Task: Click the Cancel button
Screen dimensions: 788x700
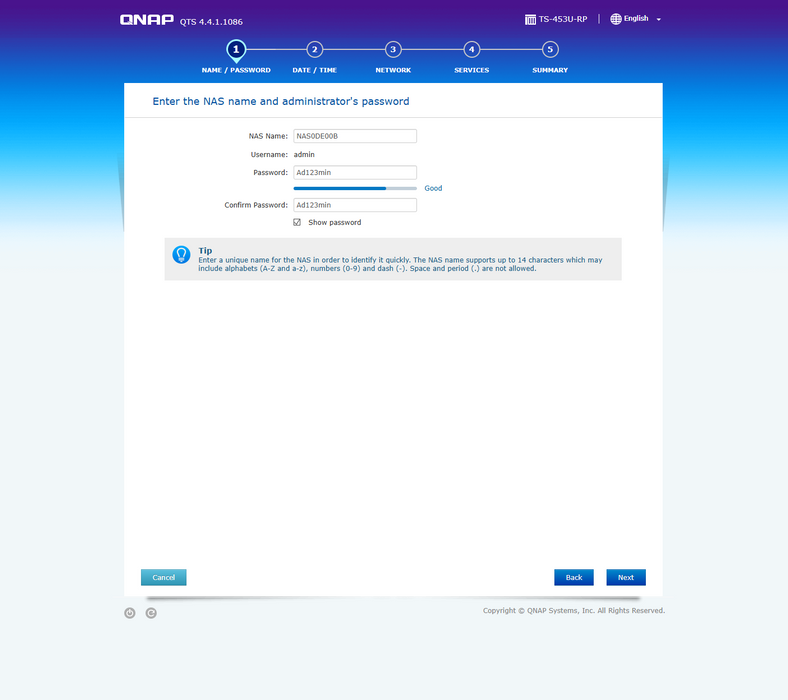Action: [163, 577]
